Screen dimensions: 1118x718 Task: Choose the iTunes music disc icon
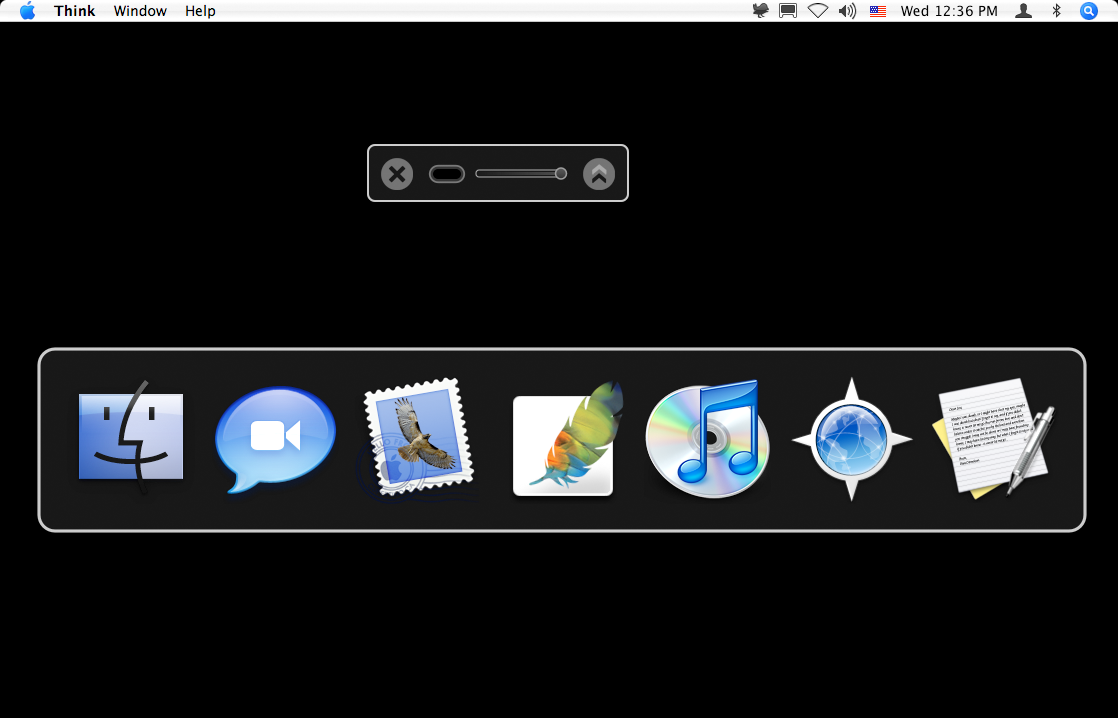point(707,439)
